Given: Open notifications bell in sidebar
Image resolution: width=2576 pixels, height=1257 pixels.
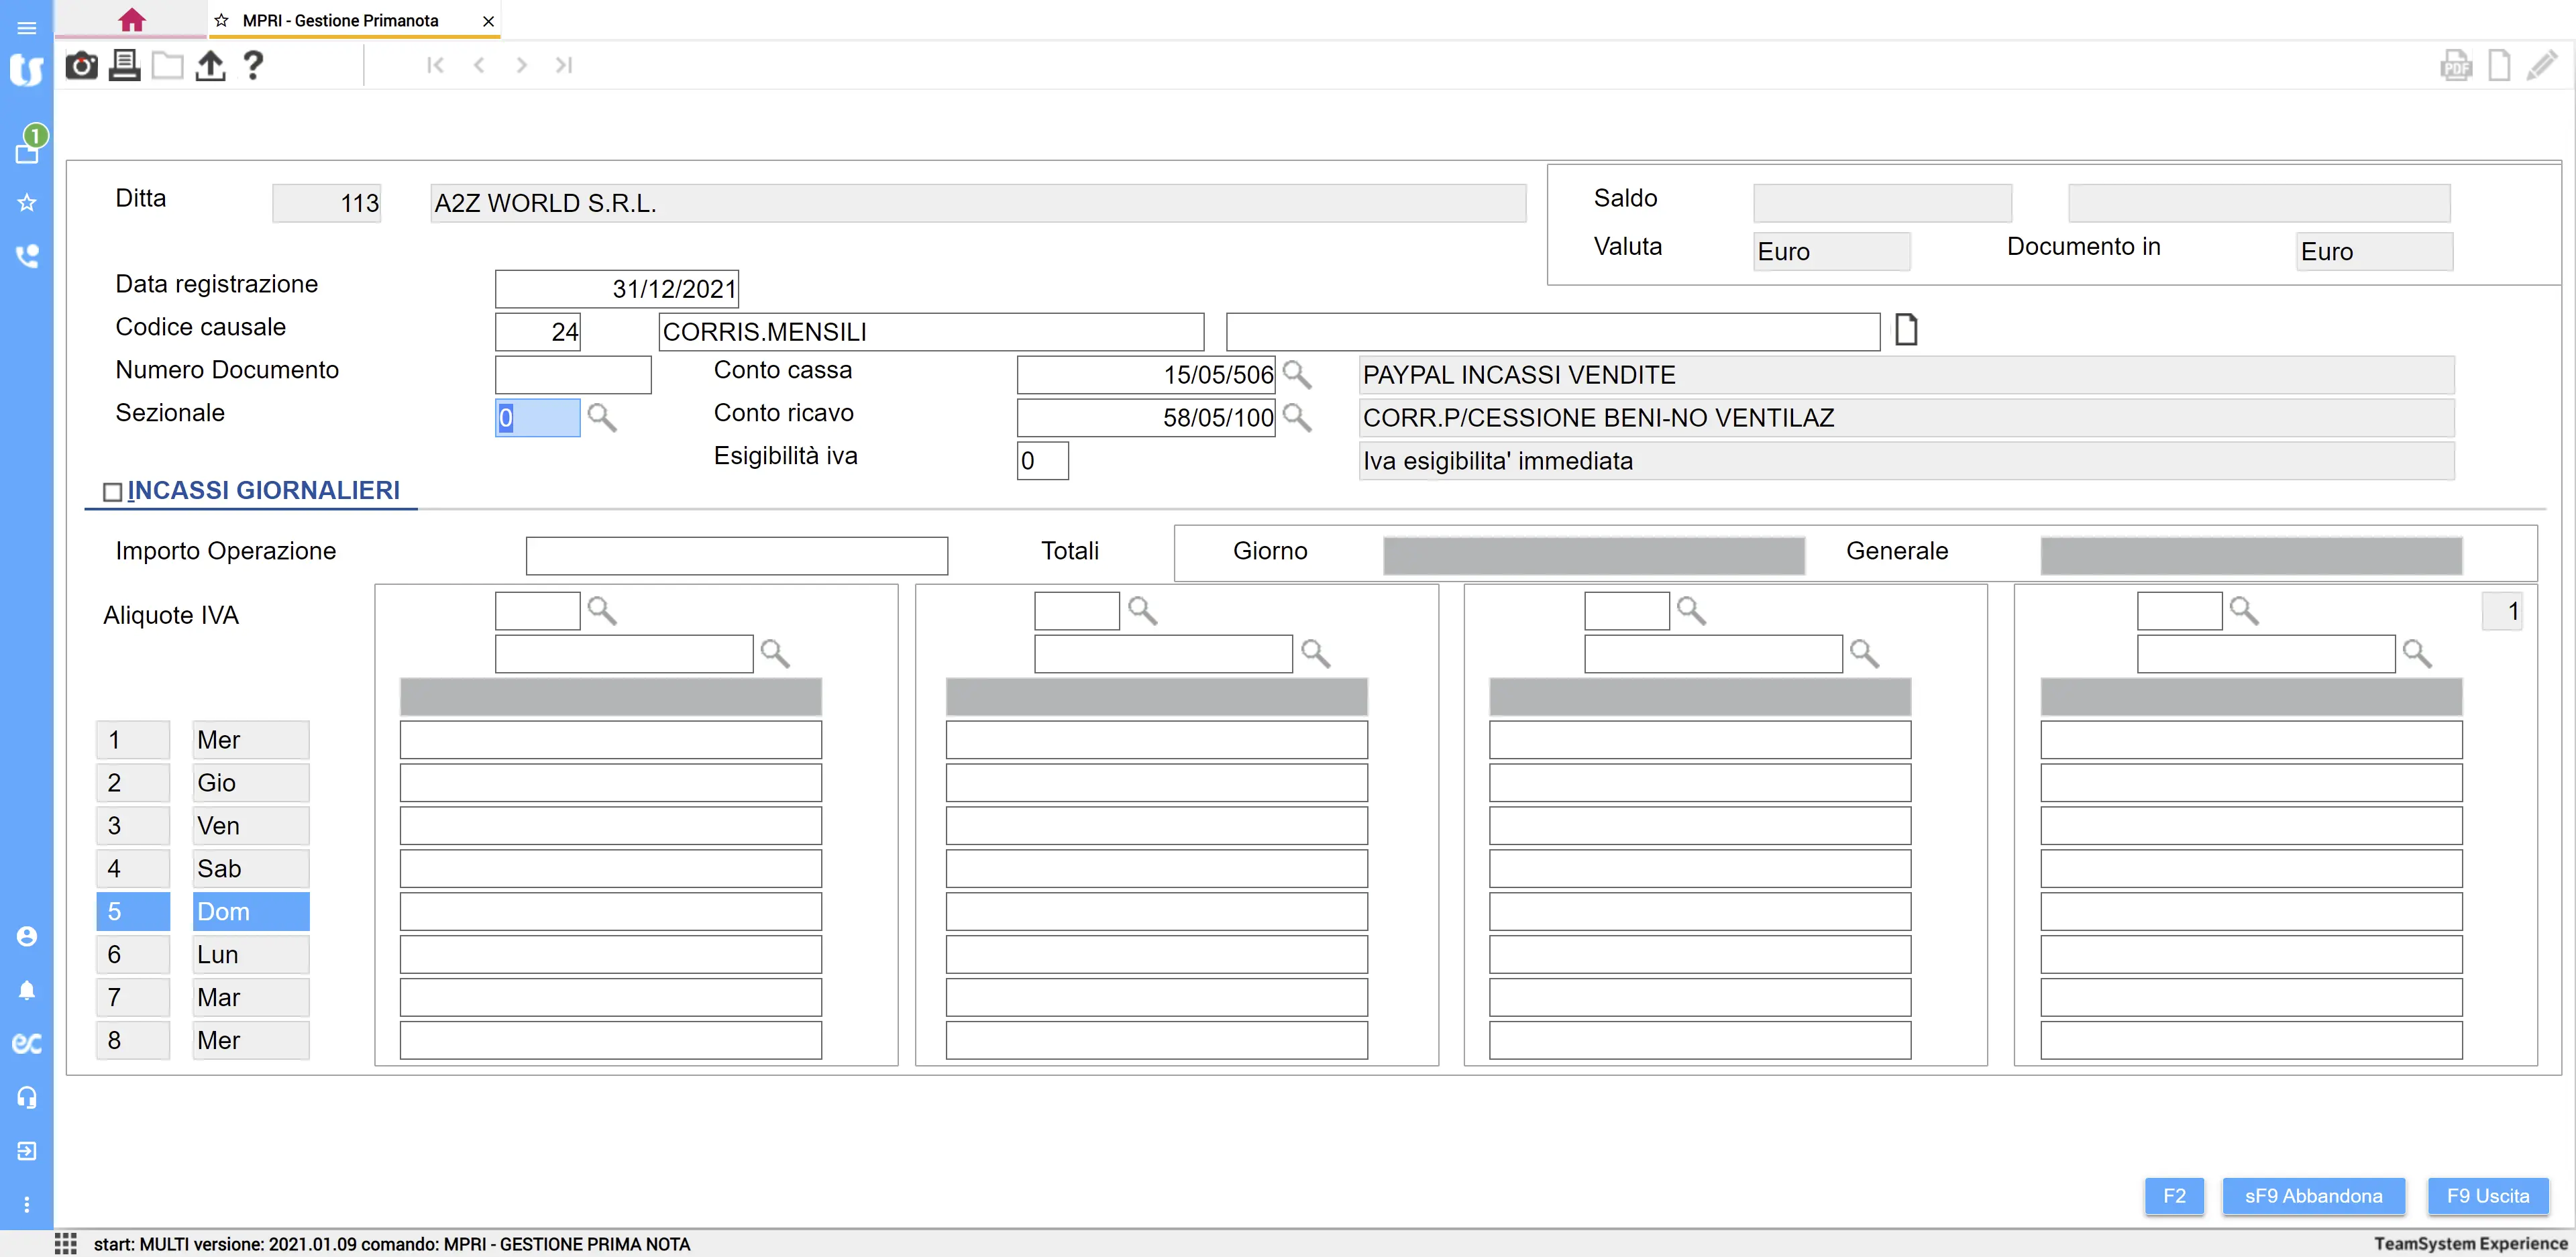Looking at the screenshot, I should (27, 990).
